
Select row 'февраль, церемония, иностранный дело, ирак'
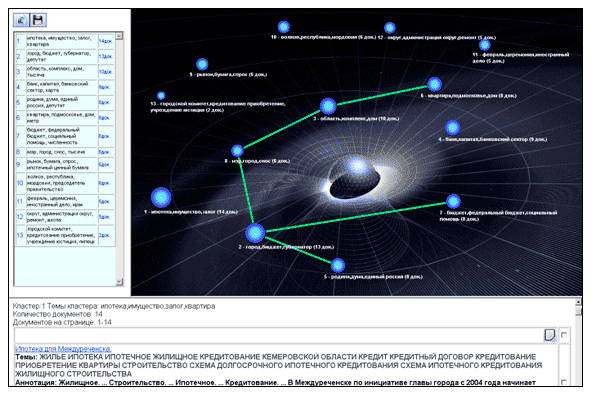[x=65, y=201]
